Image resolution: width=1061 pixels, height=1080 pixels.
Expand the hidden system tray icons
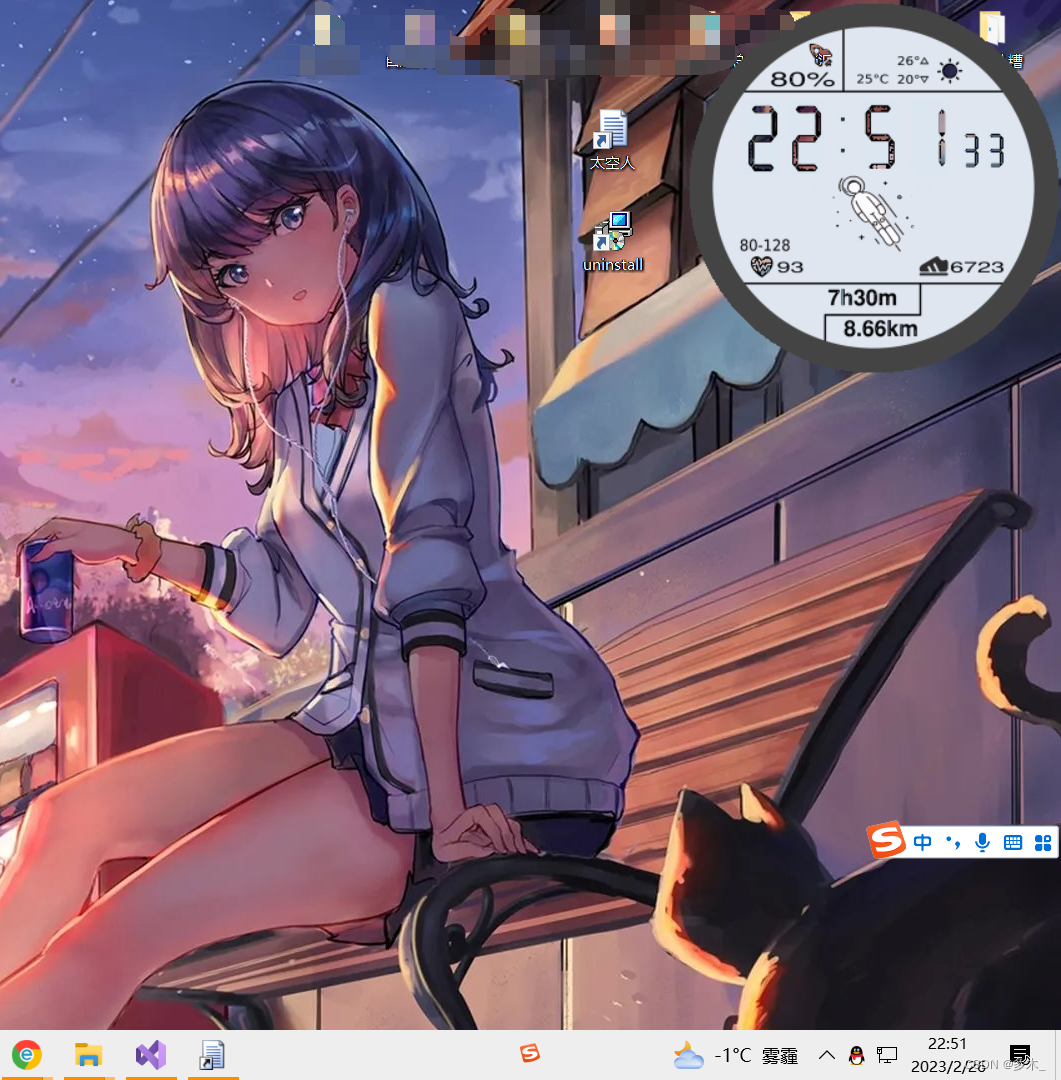[x=827, y=1055]
